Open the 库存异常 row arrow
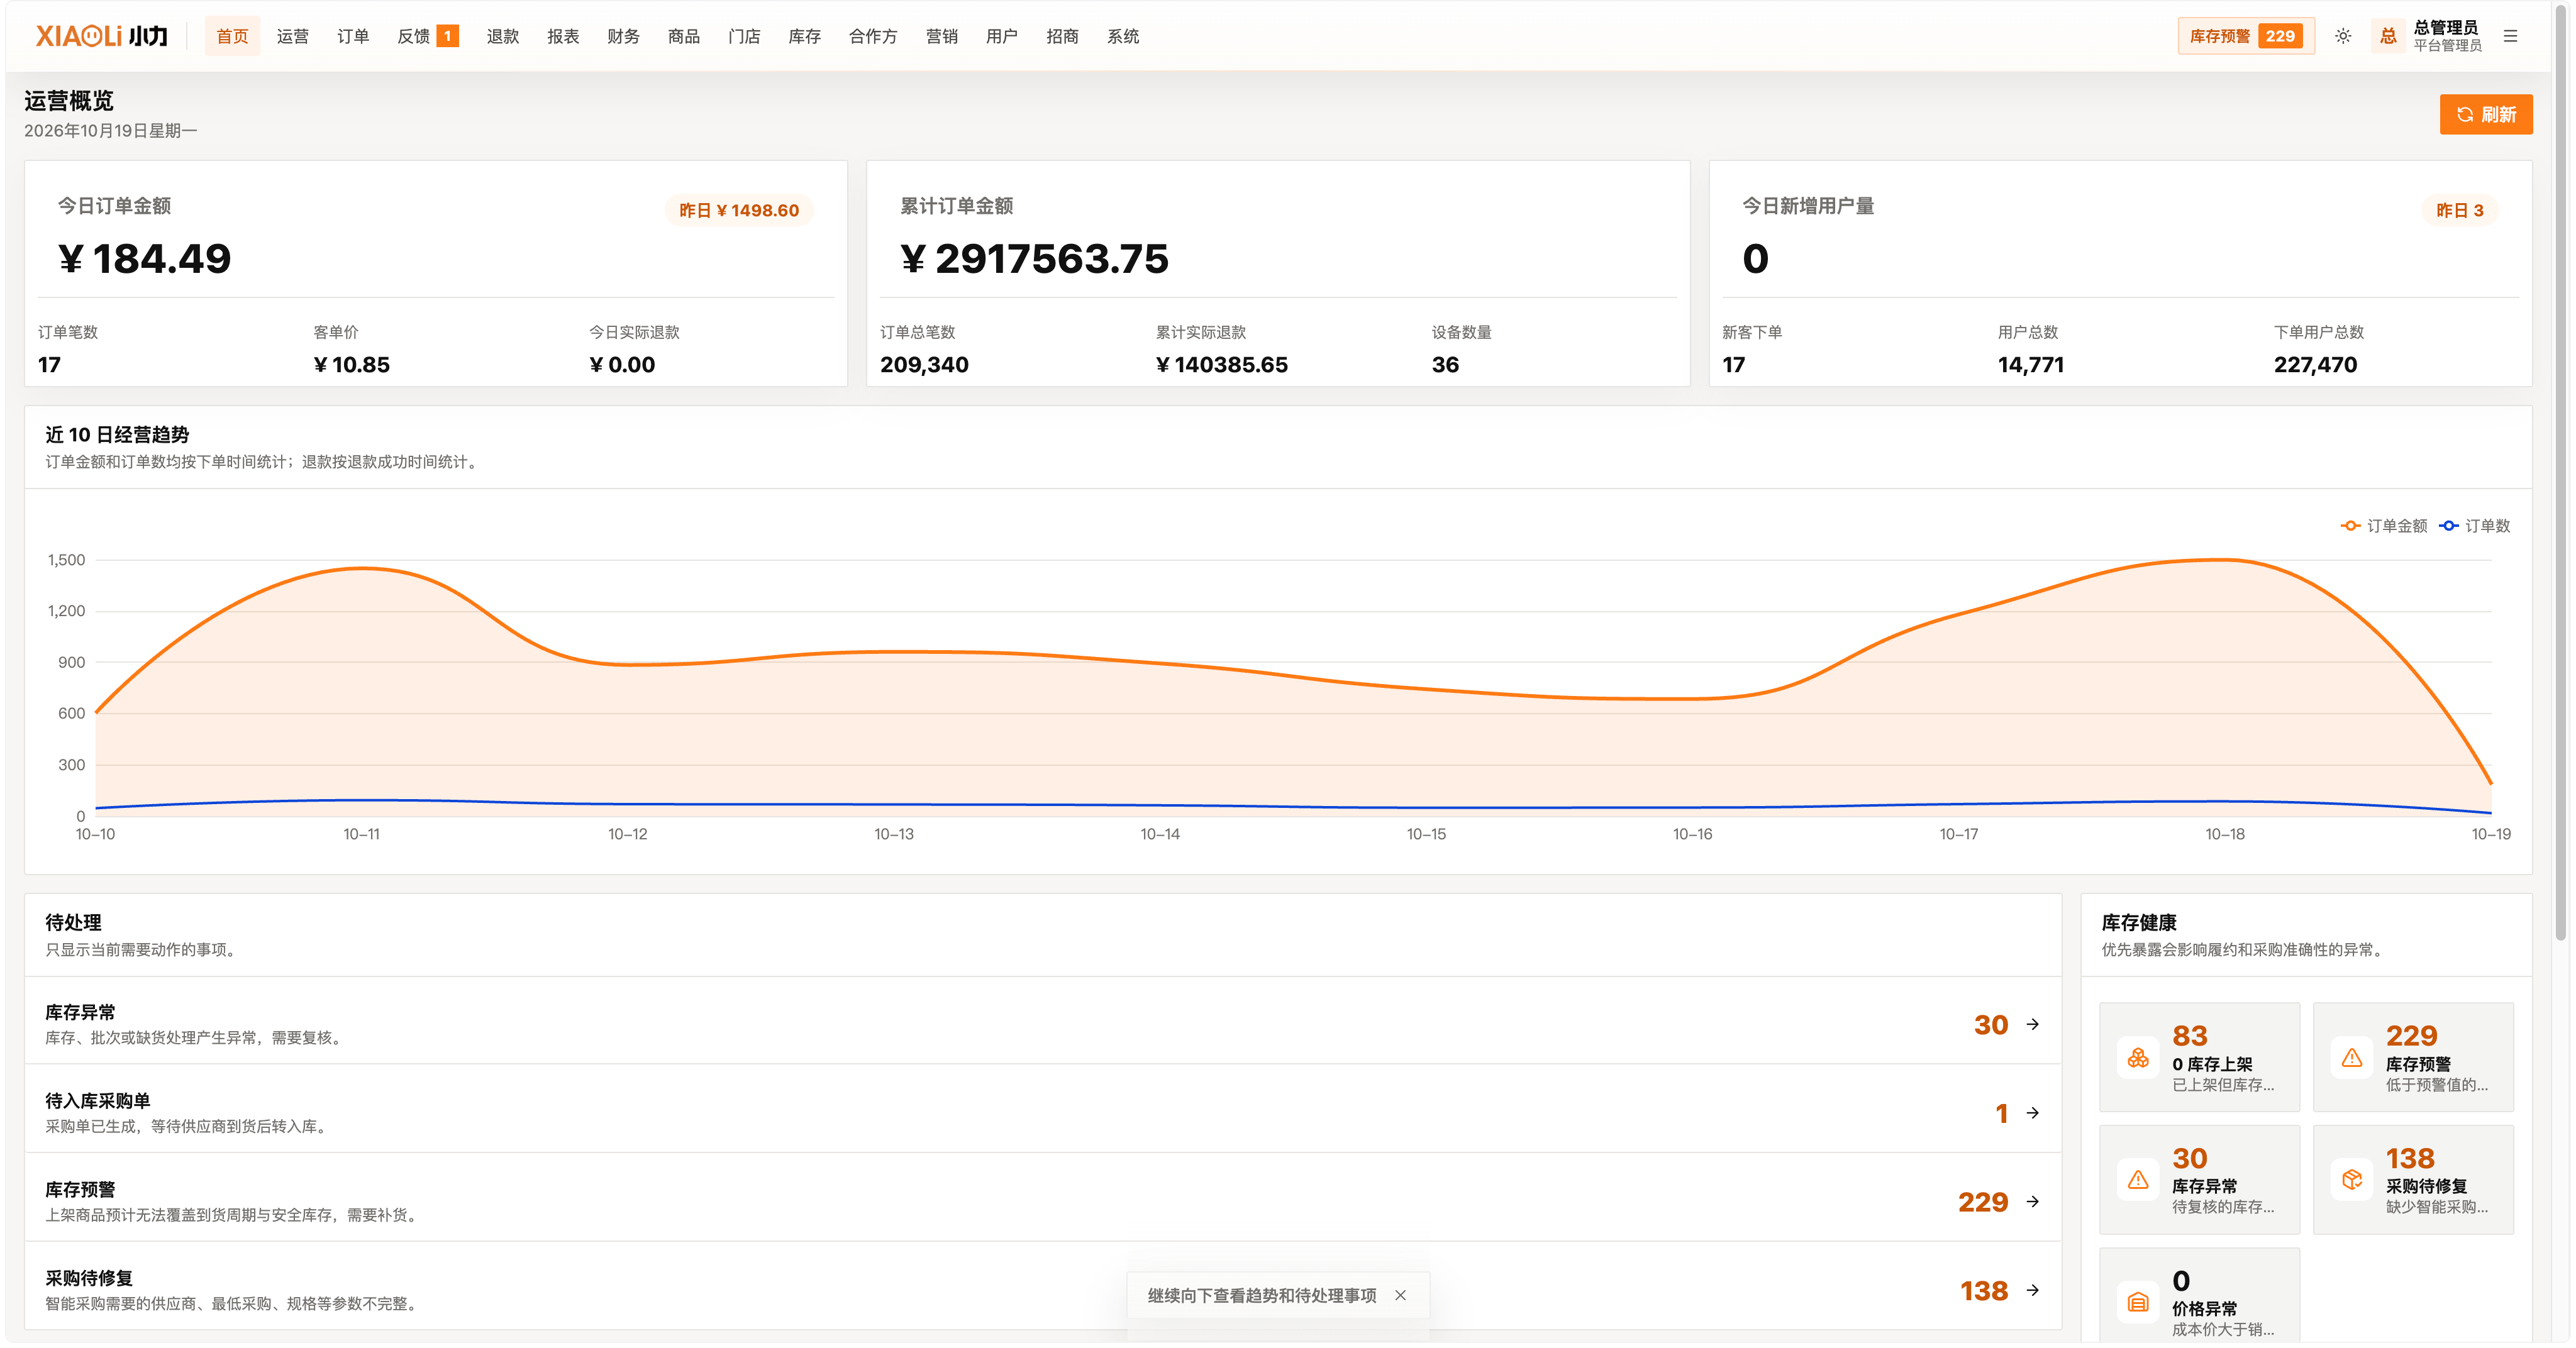This screenshot has width=2576, height=1348. tap(2033, 1024)
